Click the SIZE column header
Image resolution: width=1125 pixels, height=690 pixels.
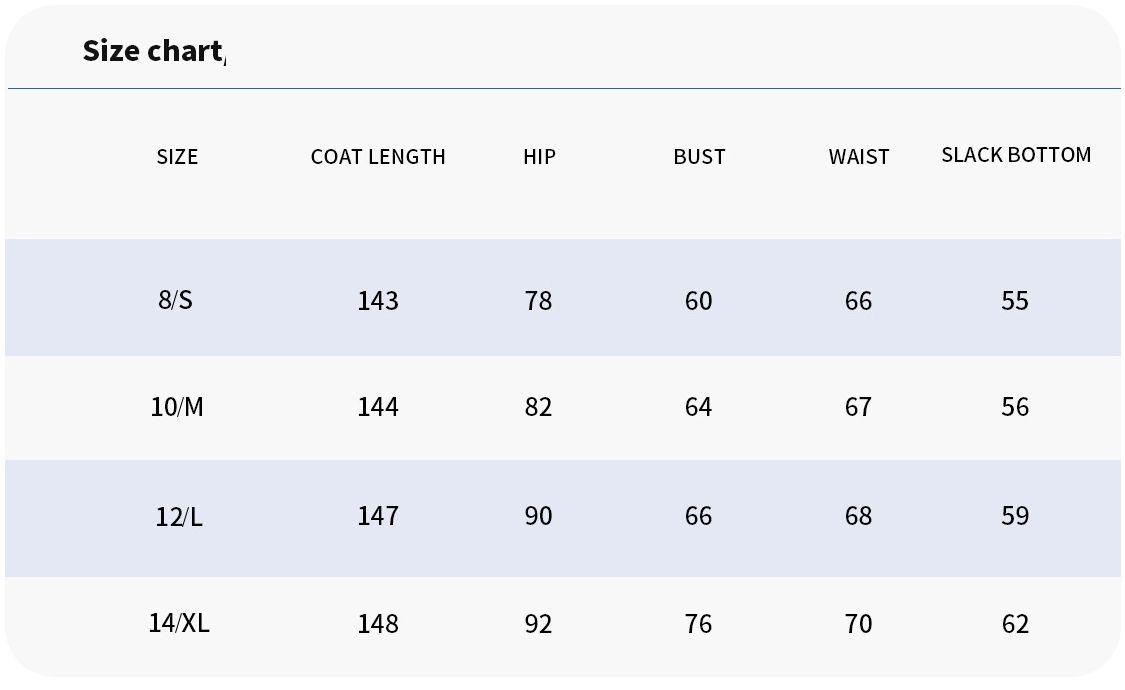[177, 157]
